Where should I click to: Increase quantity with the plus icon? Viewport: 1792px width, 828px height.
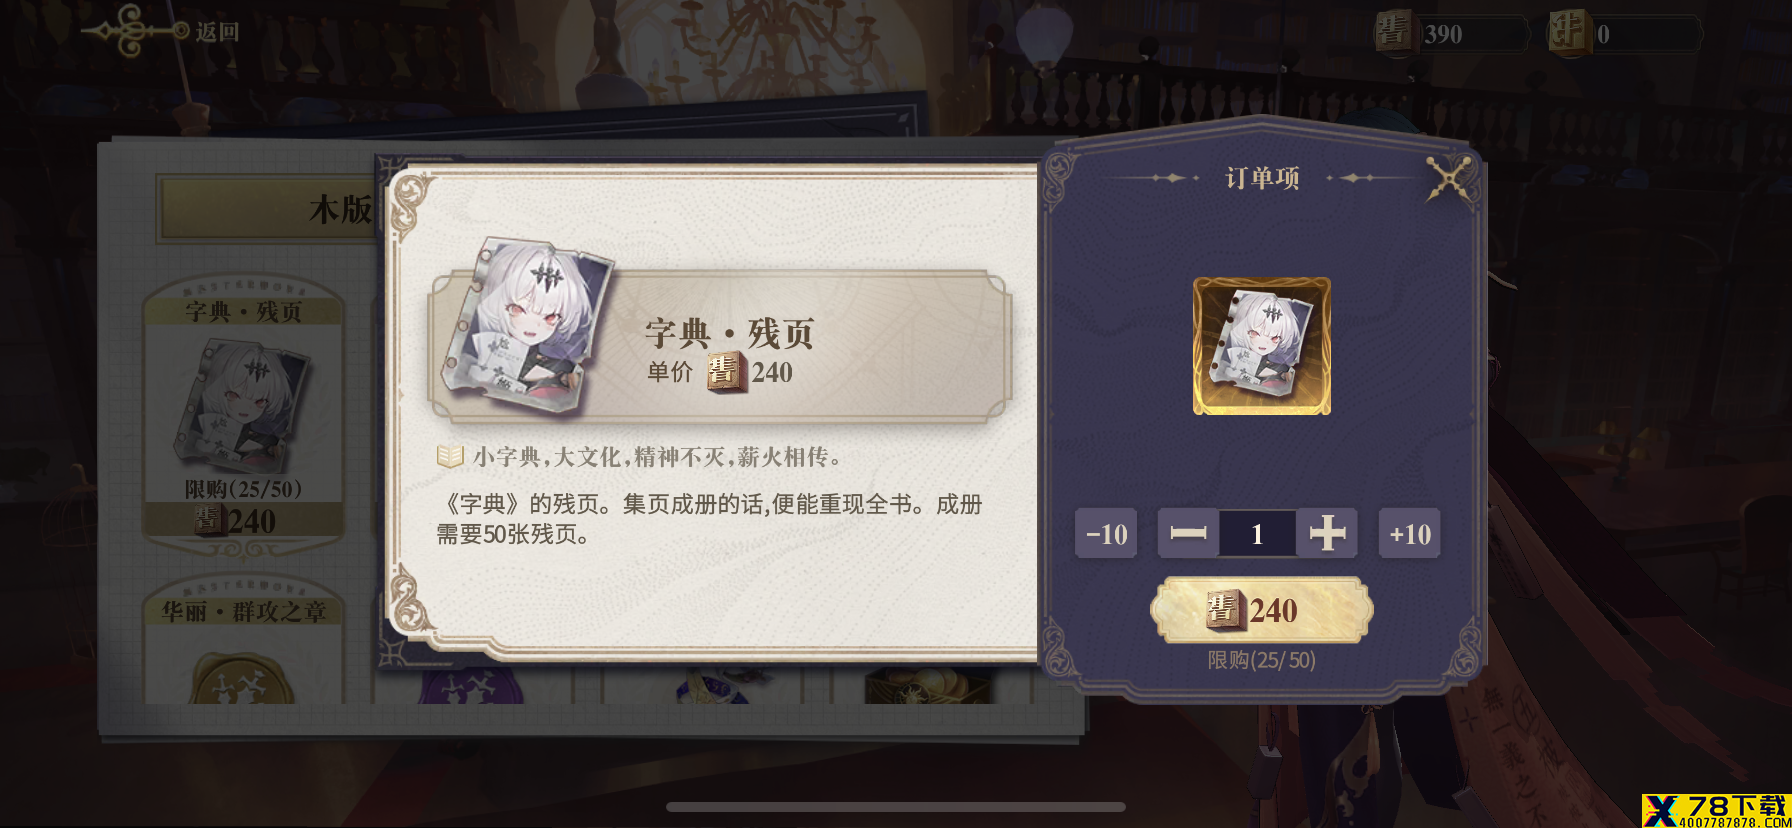pos(1327,534)
